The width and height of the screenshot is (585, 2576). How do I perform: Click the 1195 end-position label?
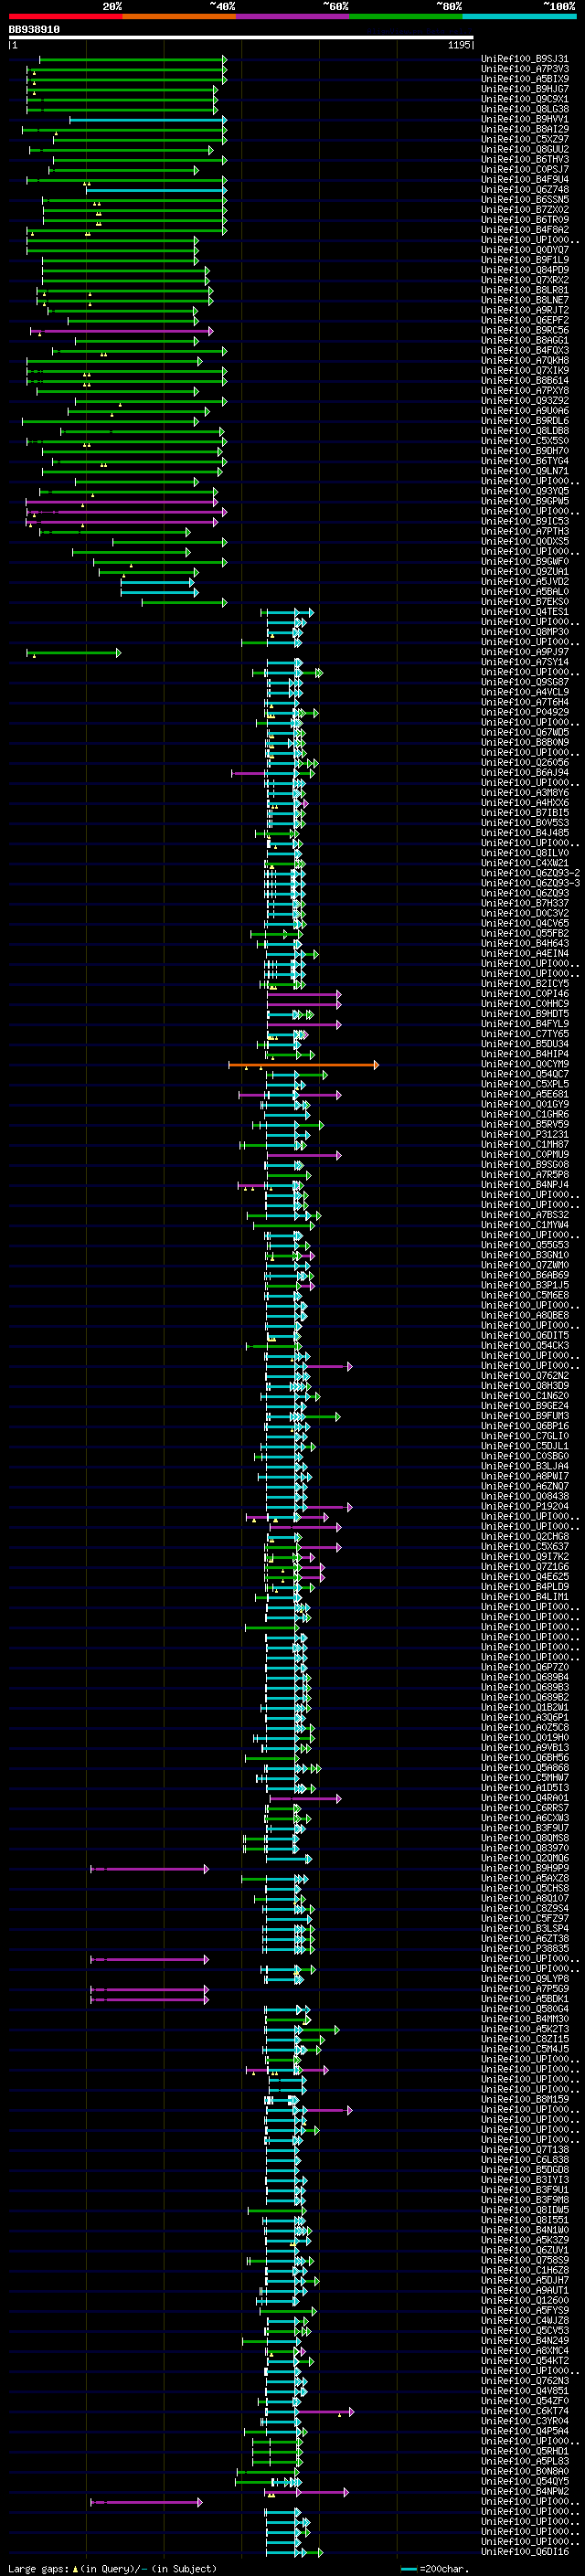coord(459,45)
